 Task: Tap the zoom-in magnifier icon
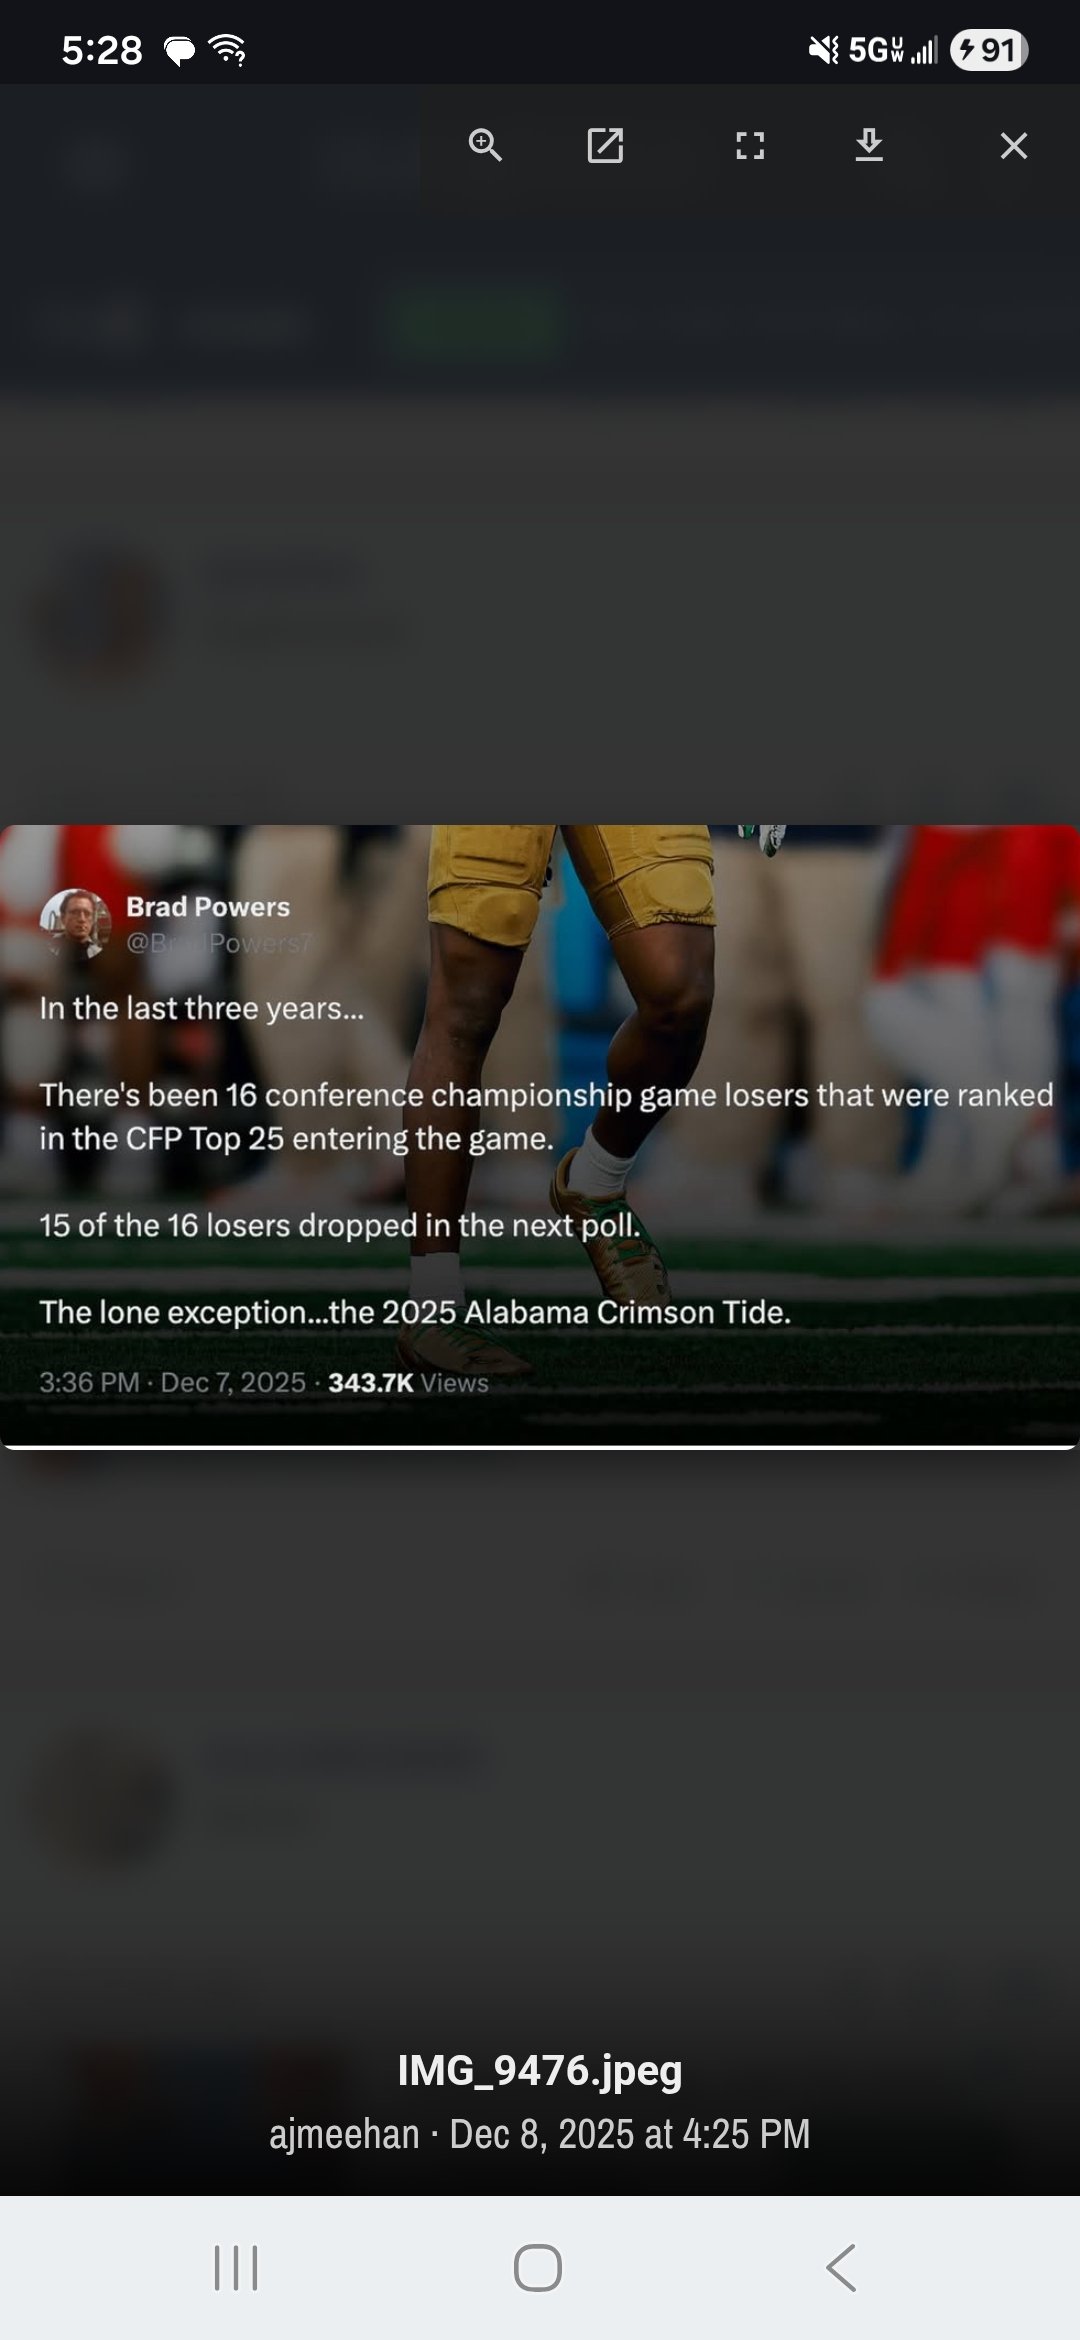pos(485,146)
